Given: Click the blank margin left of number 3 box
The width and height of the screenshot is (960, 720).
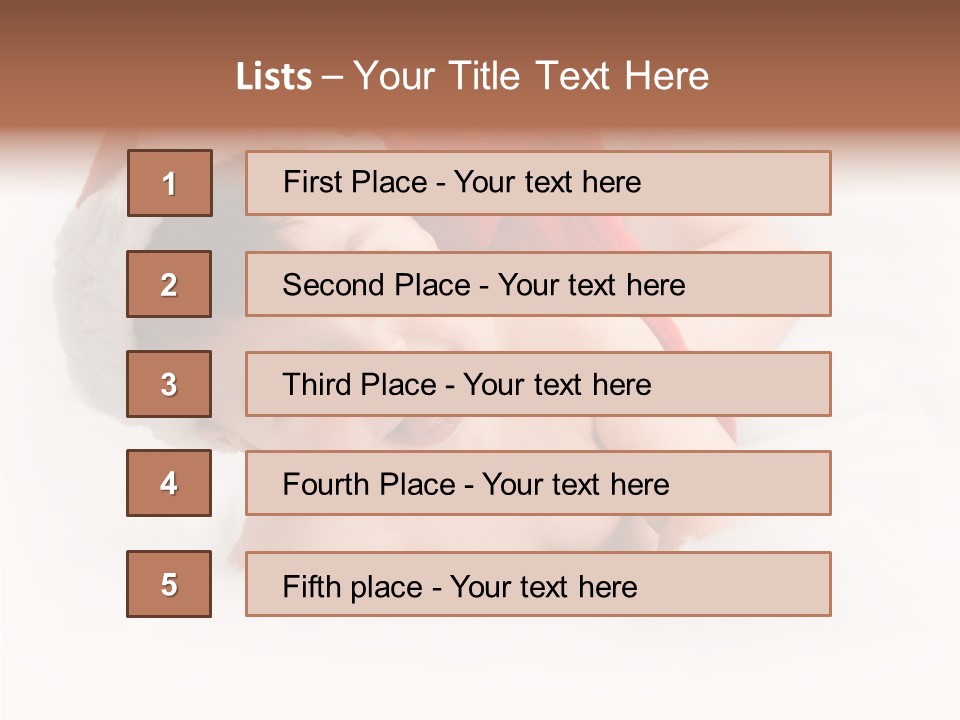Looking at the screenshot, I should pos(62,384).
